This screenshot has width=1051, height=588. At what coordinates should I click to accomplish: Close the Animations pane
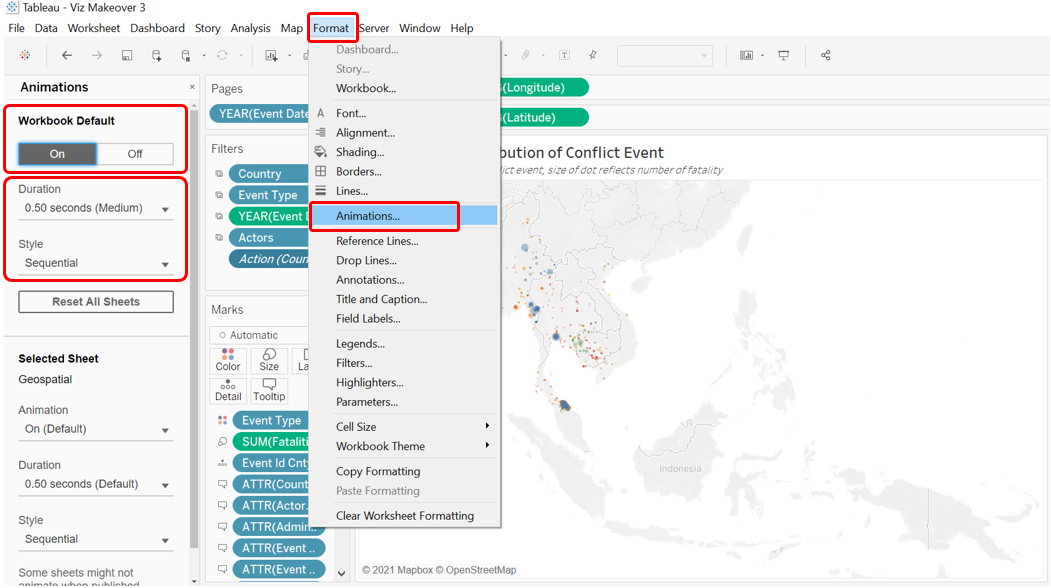pyautogui.click(x=192, y=87)
